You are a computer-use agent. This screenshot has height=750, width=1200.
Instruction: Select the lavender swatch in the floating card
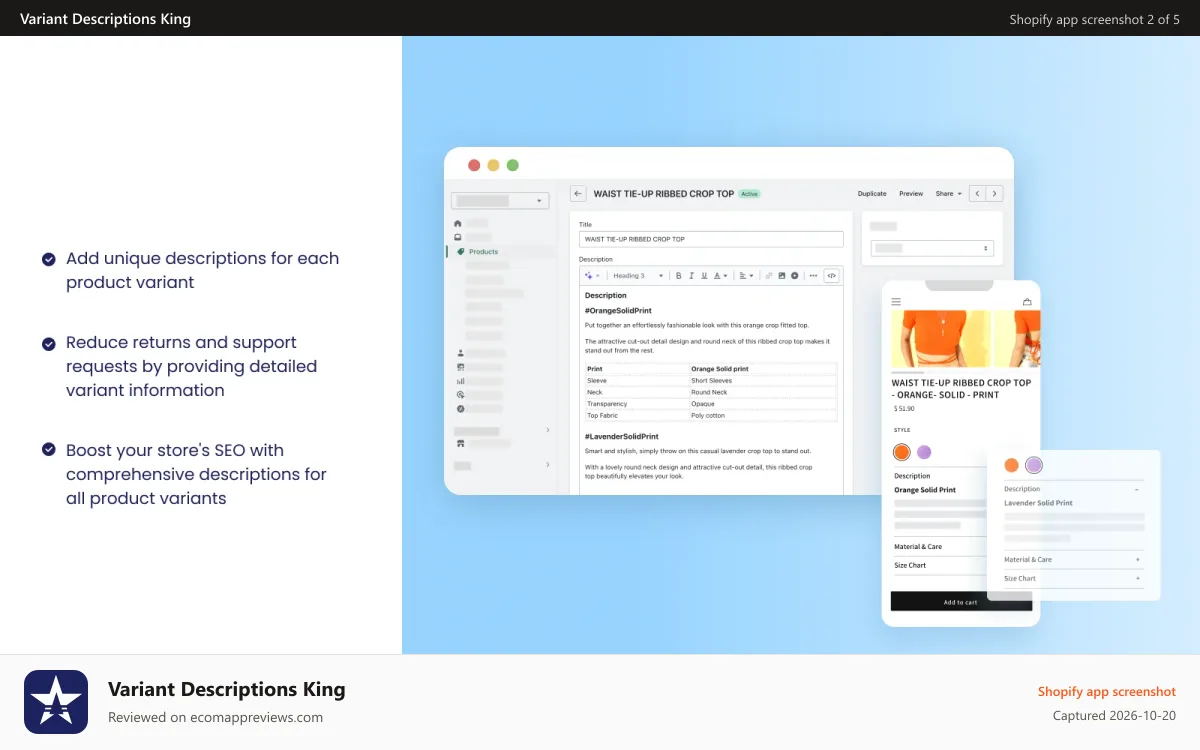[x=1034, y=465]
